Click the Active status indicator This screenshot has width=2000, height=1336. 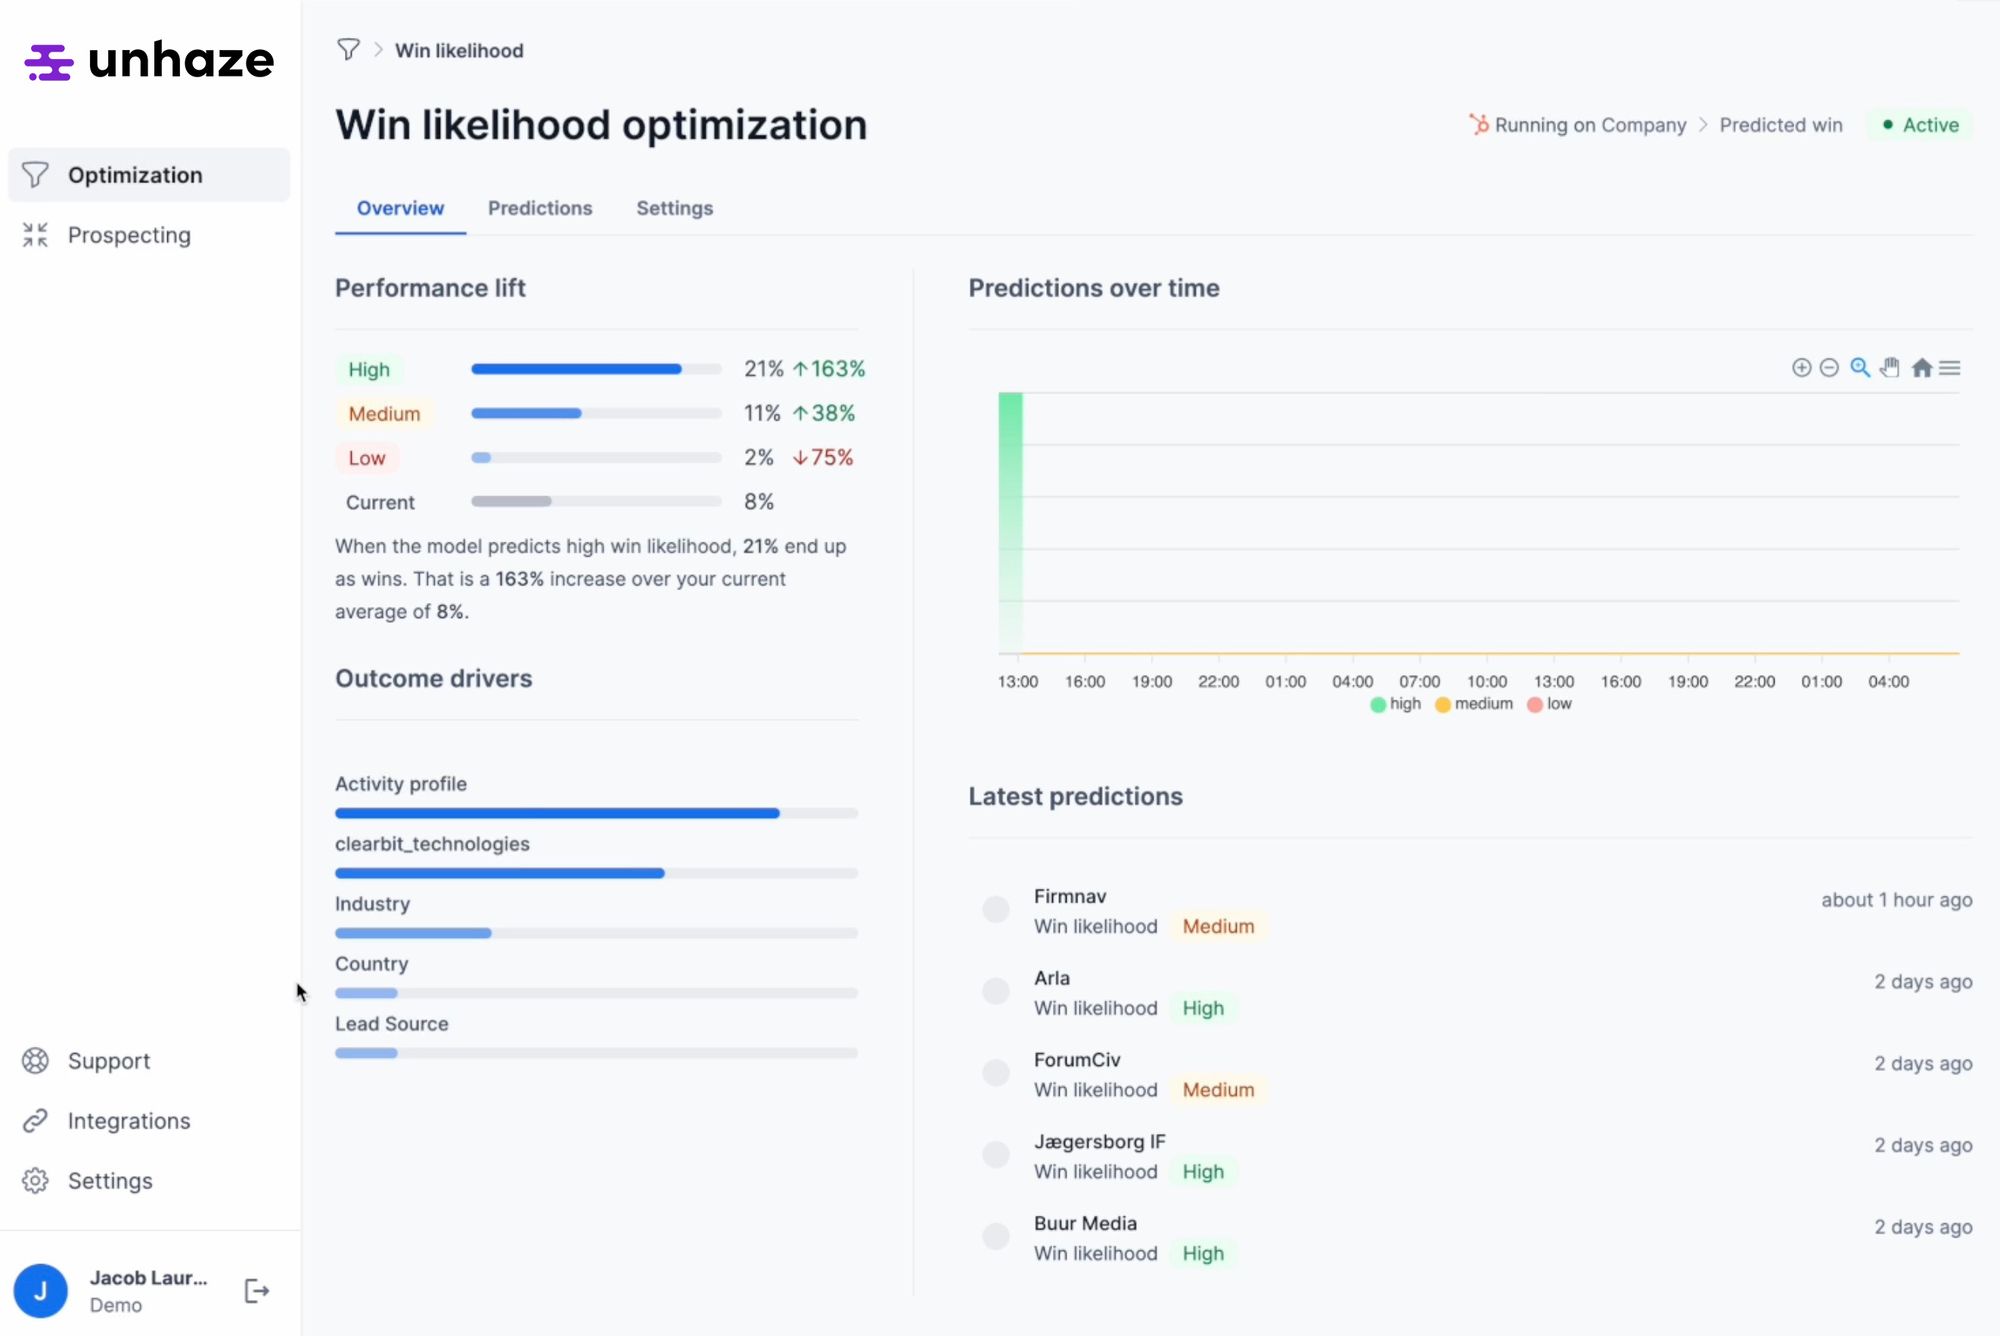(x=1918, y=124)
